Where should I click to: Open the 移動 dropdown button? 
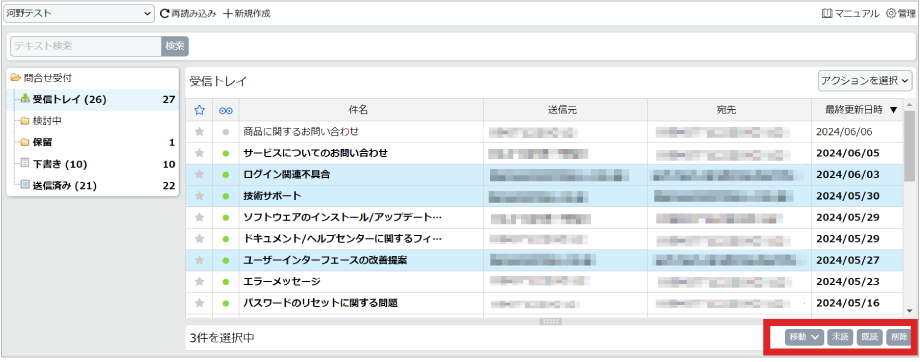pyautogui.click(x=804, y=337)
